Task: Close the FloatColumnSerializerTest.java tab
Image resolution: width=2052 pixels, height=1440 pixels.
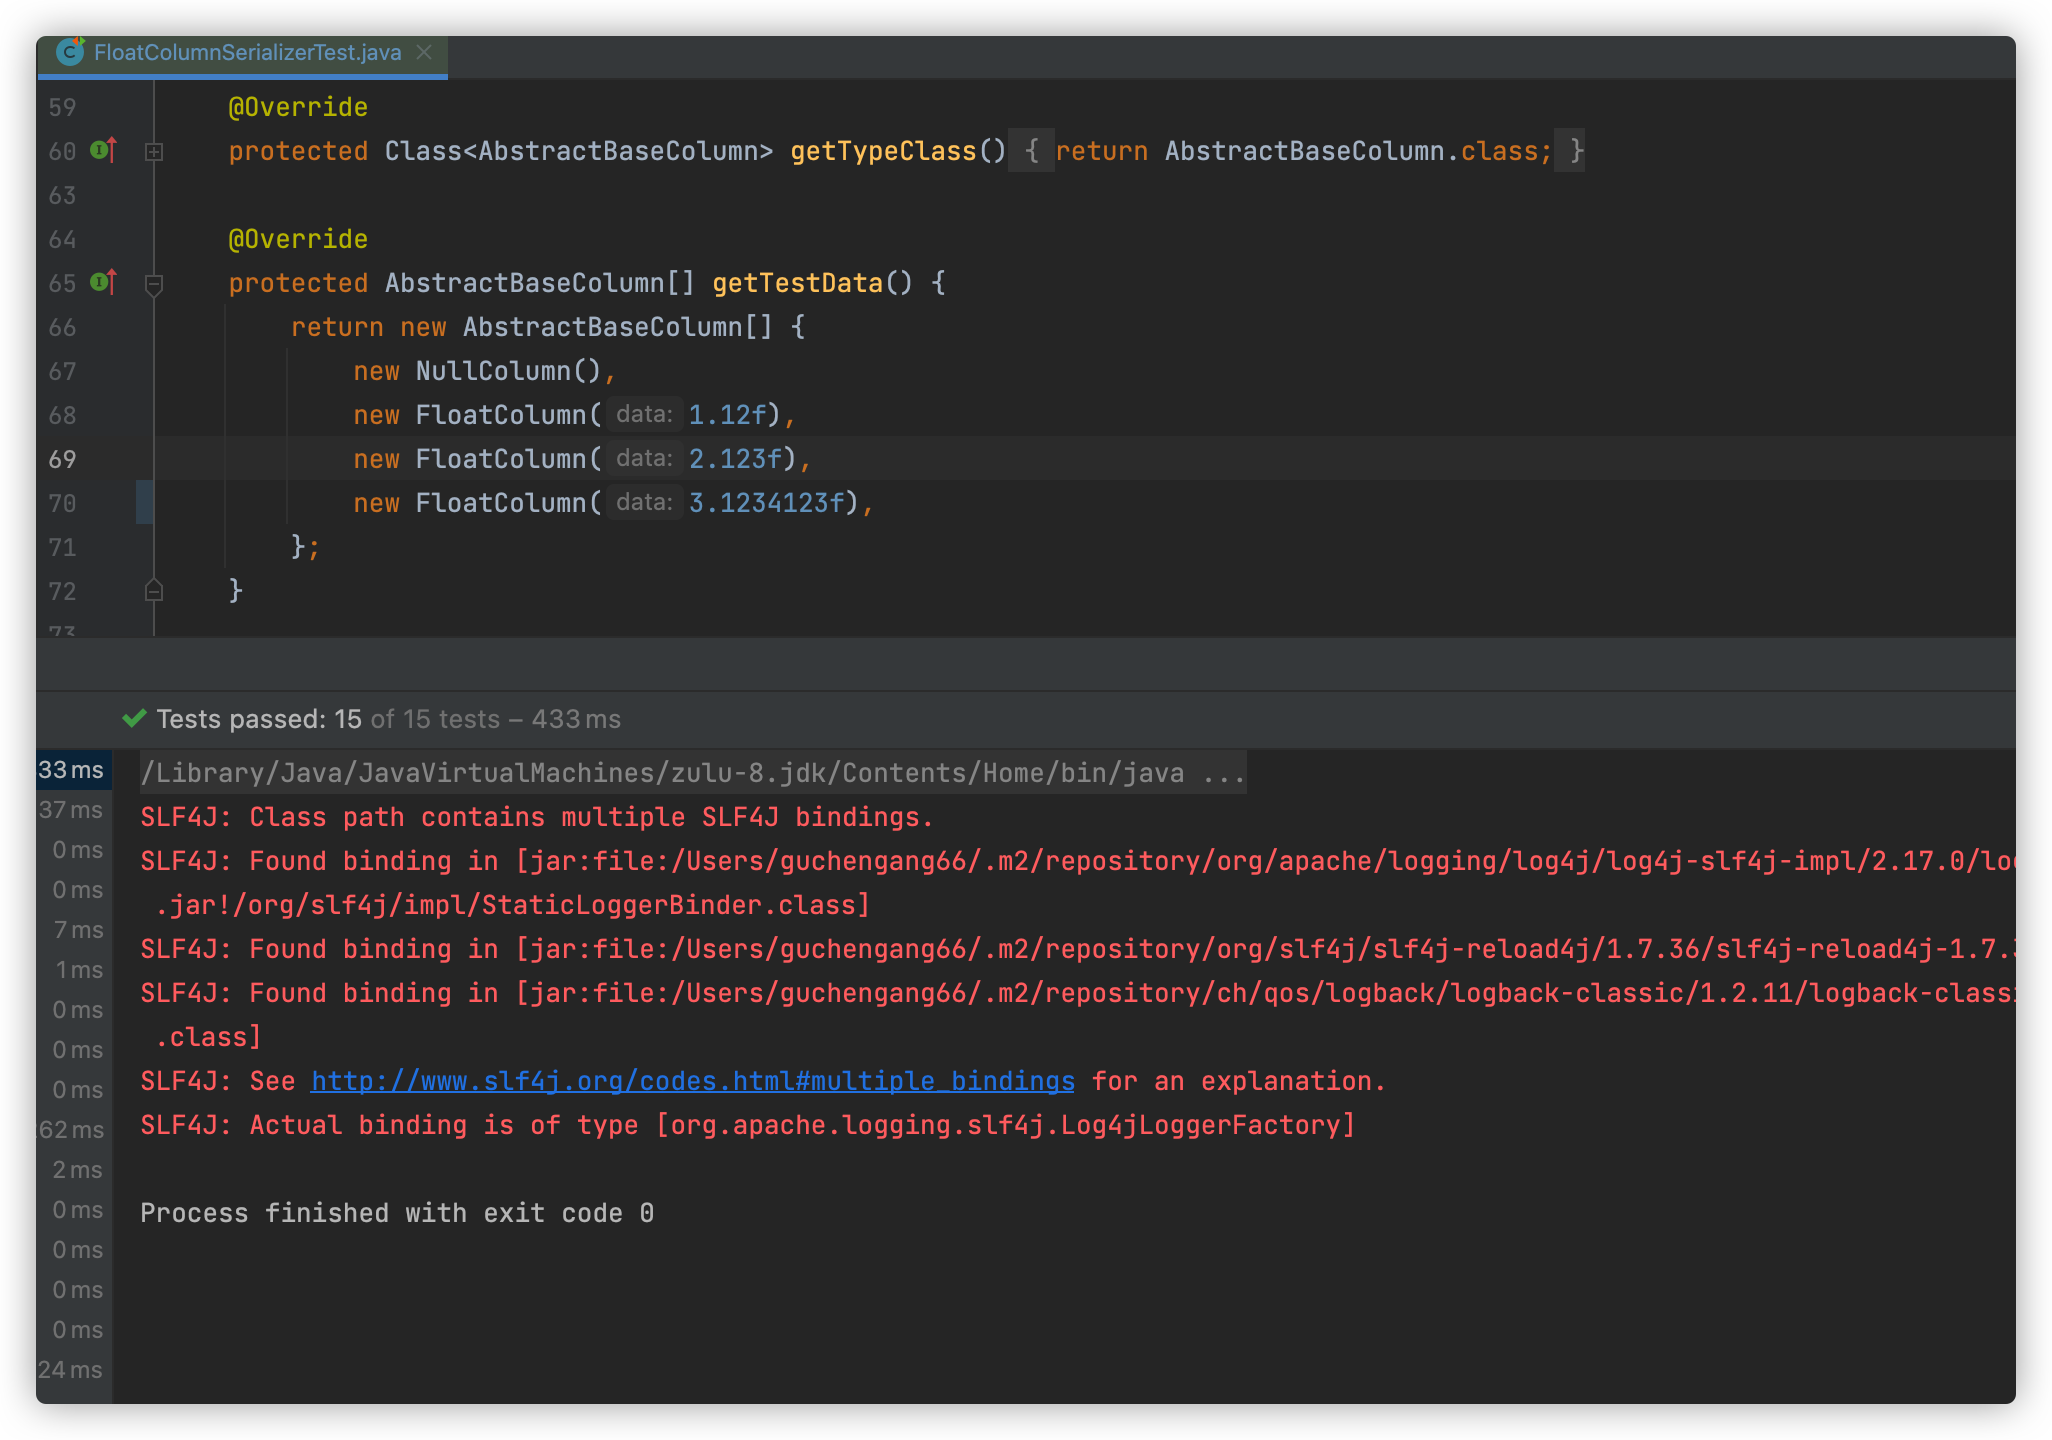Action: tap(424, 52)
